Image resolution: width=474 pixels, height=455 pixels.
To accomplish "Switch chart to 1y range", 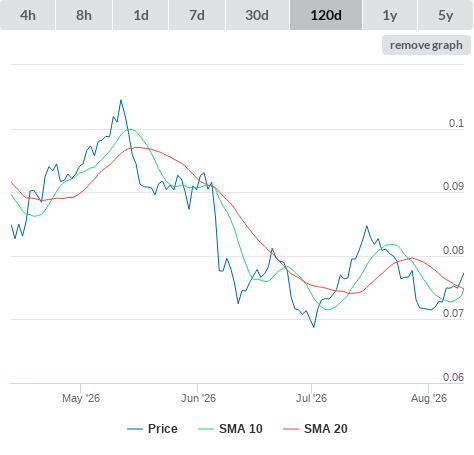I will [x=390, y=15].
